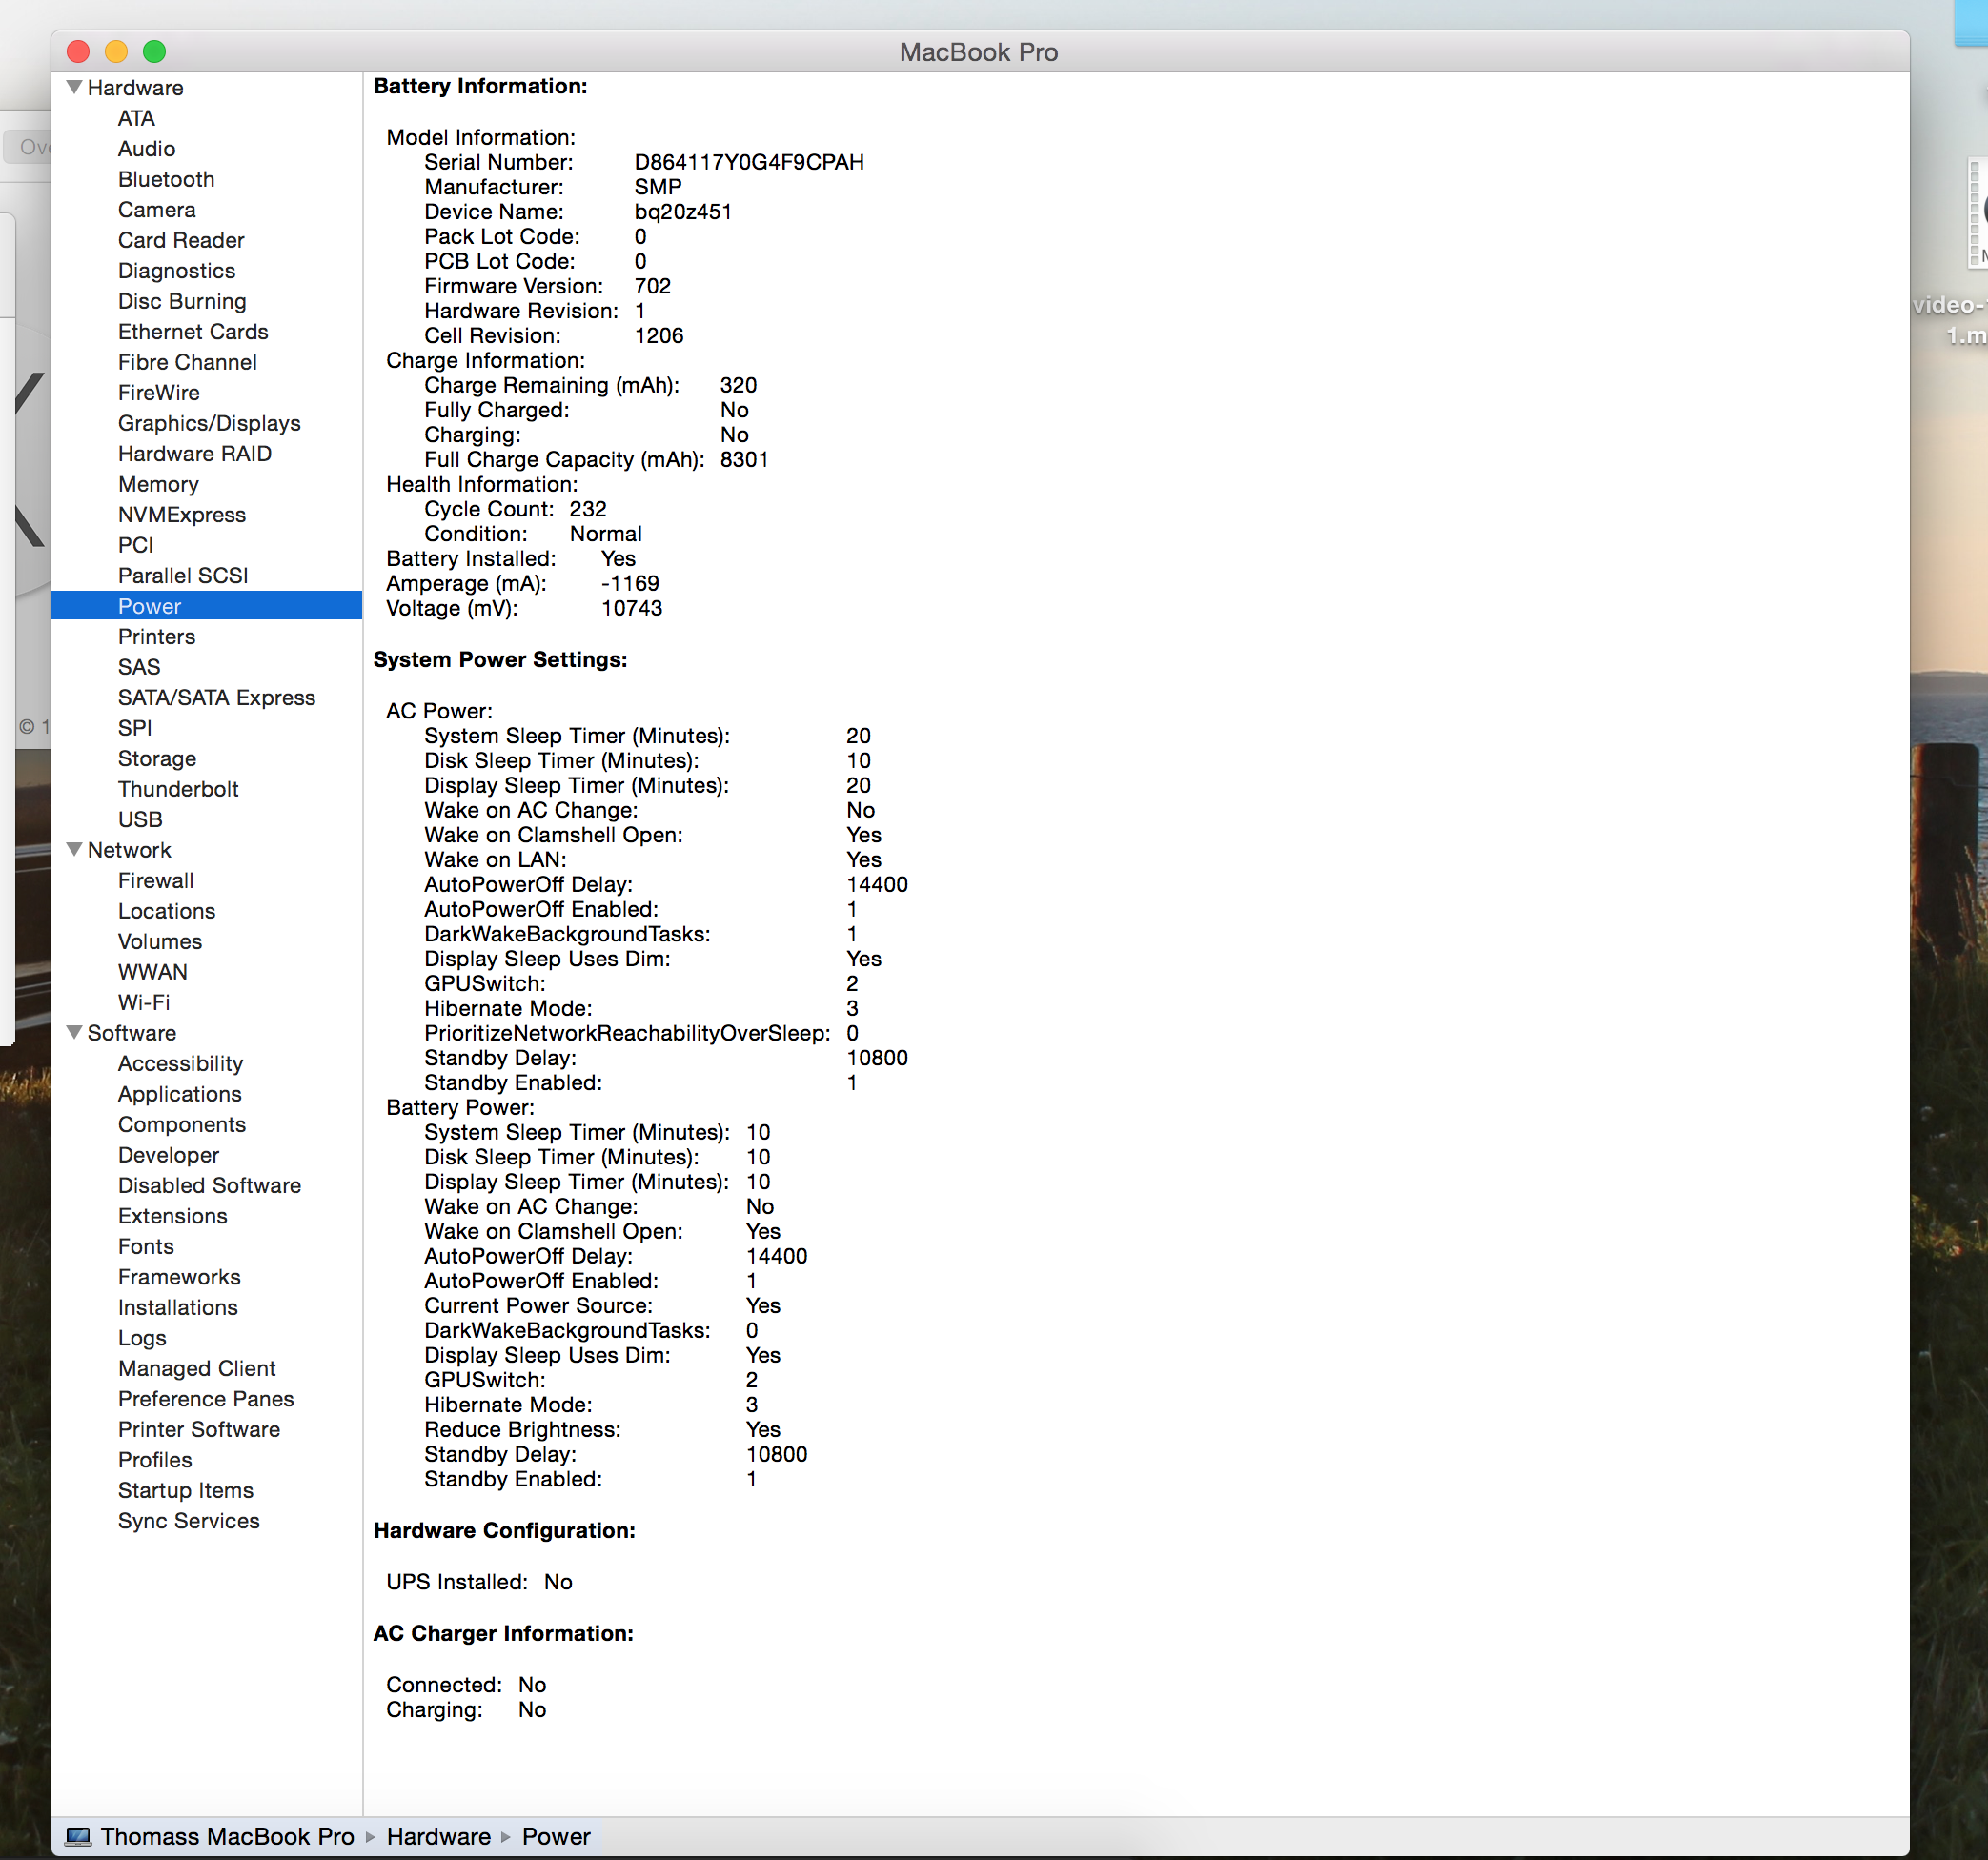Select the Hardware category label
The height and width of the screenshot is (1860, 1988).
pyautogui.click(x=135, y=87)
